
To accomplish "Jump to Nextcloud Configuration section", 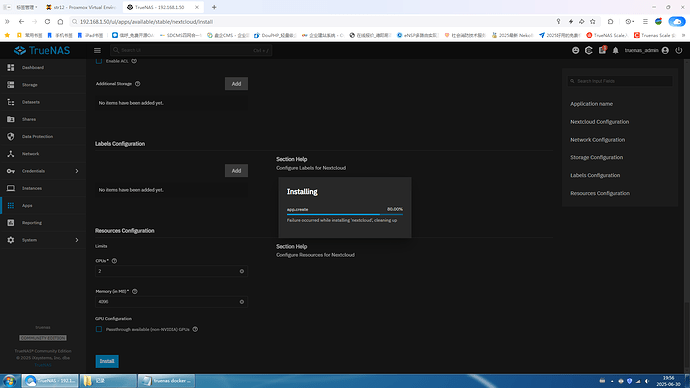I will tap(599, 122).
